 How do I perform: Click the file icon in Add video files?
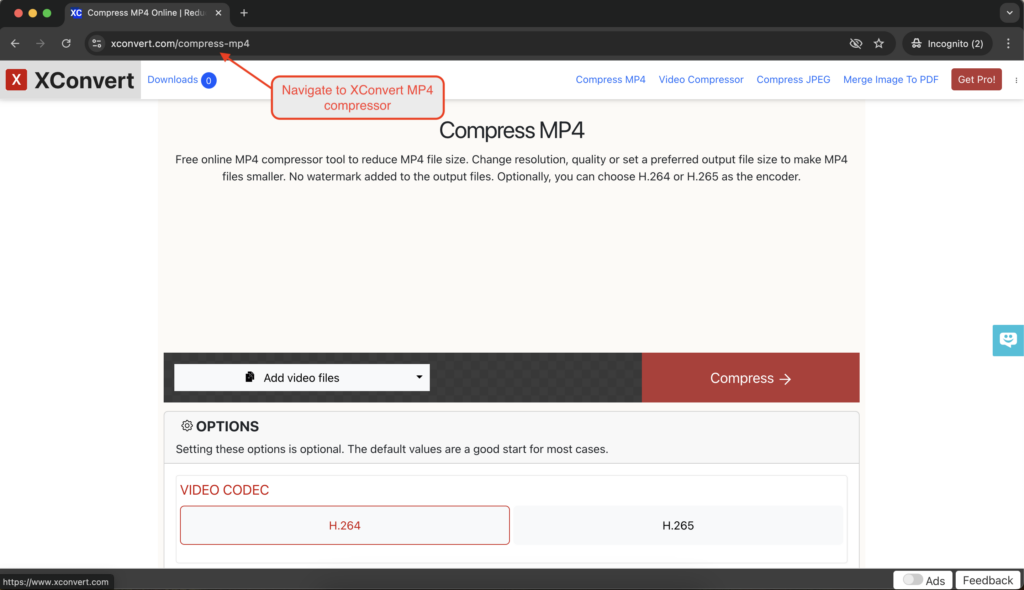click(249, 377)
